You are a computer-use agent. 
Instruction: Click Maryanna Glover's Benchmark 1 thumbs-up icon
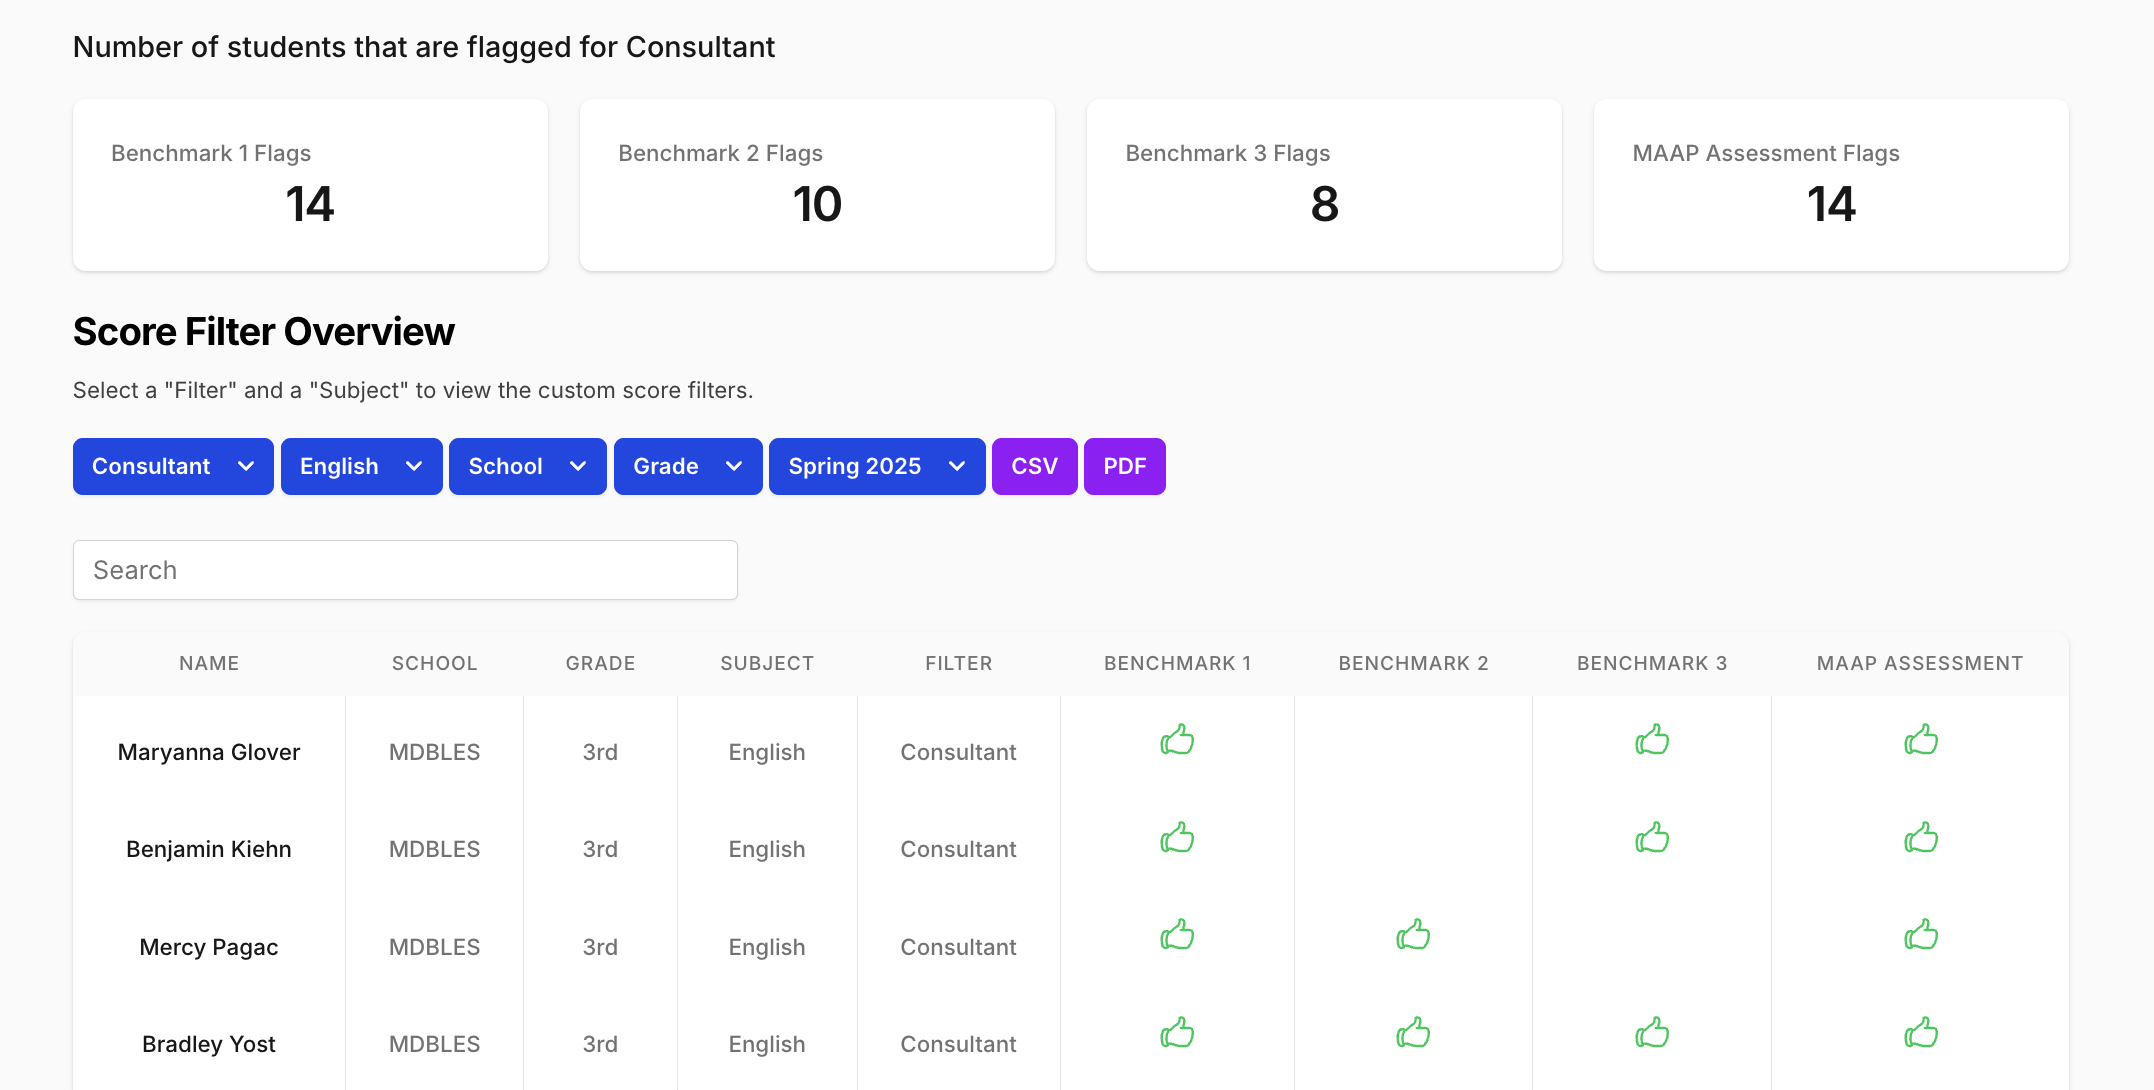click(1177, 741)
